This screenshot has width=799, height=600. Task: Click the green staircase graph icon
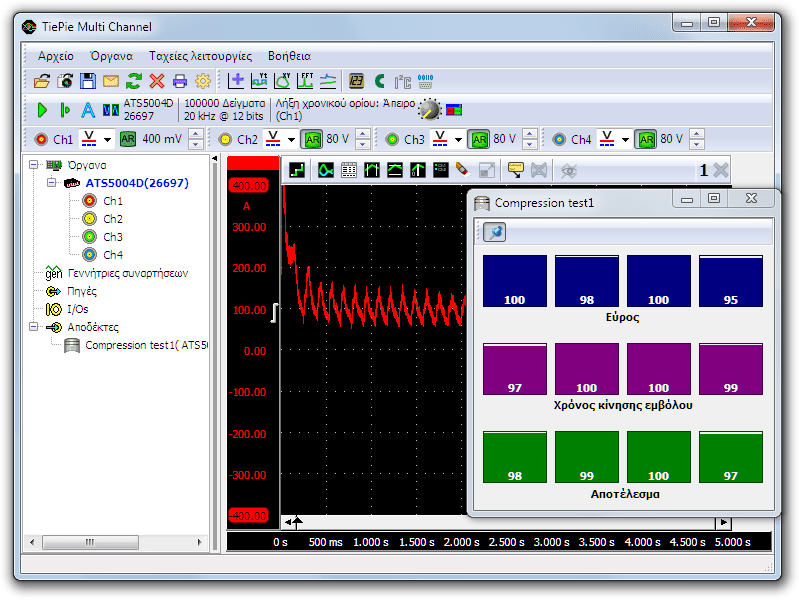point(297,170)
